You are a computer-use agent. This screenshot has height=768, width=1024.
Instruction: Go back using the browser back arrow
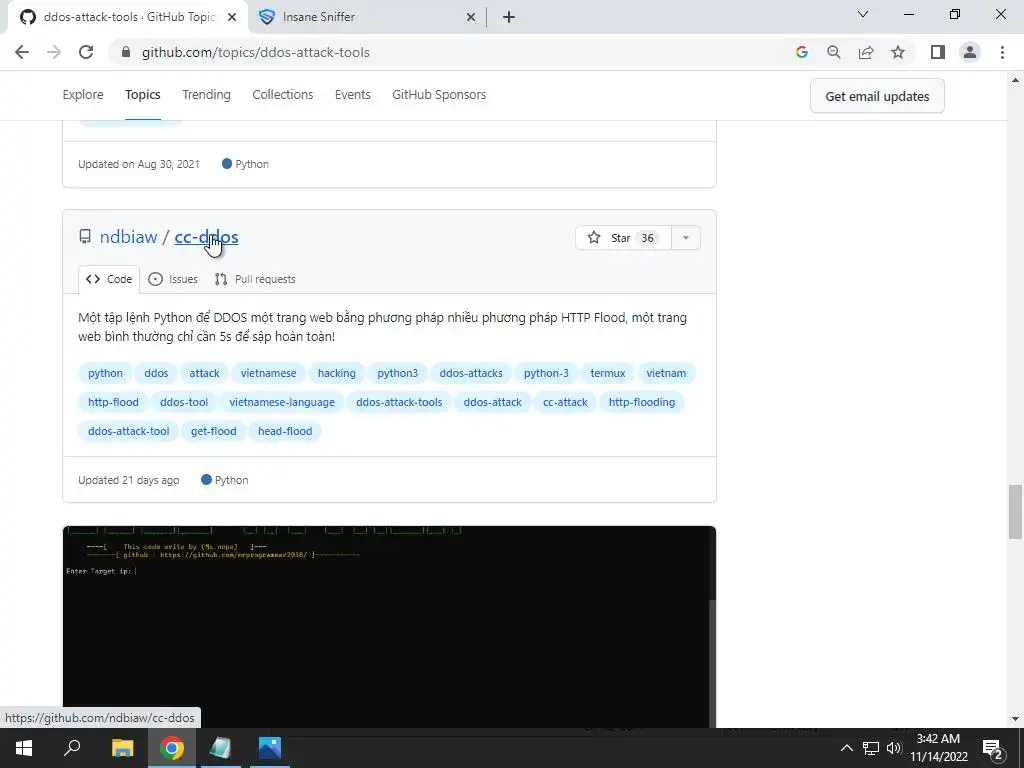click(22, 52)
